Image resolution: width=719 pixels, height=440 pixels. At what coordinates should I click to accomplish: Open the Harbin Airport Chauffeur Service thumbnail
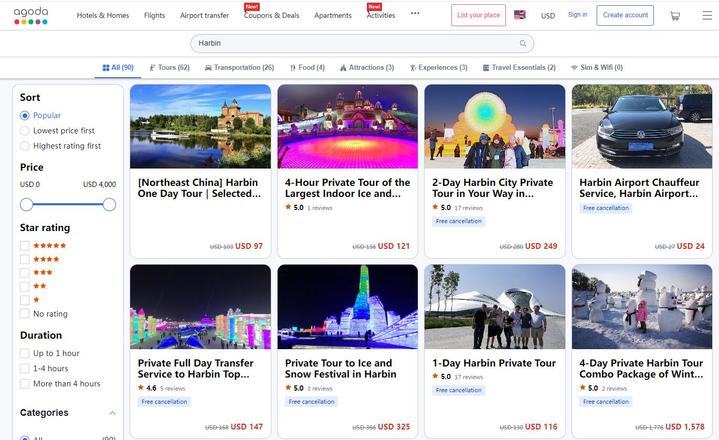click(x=641, y=125)
